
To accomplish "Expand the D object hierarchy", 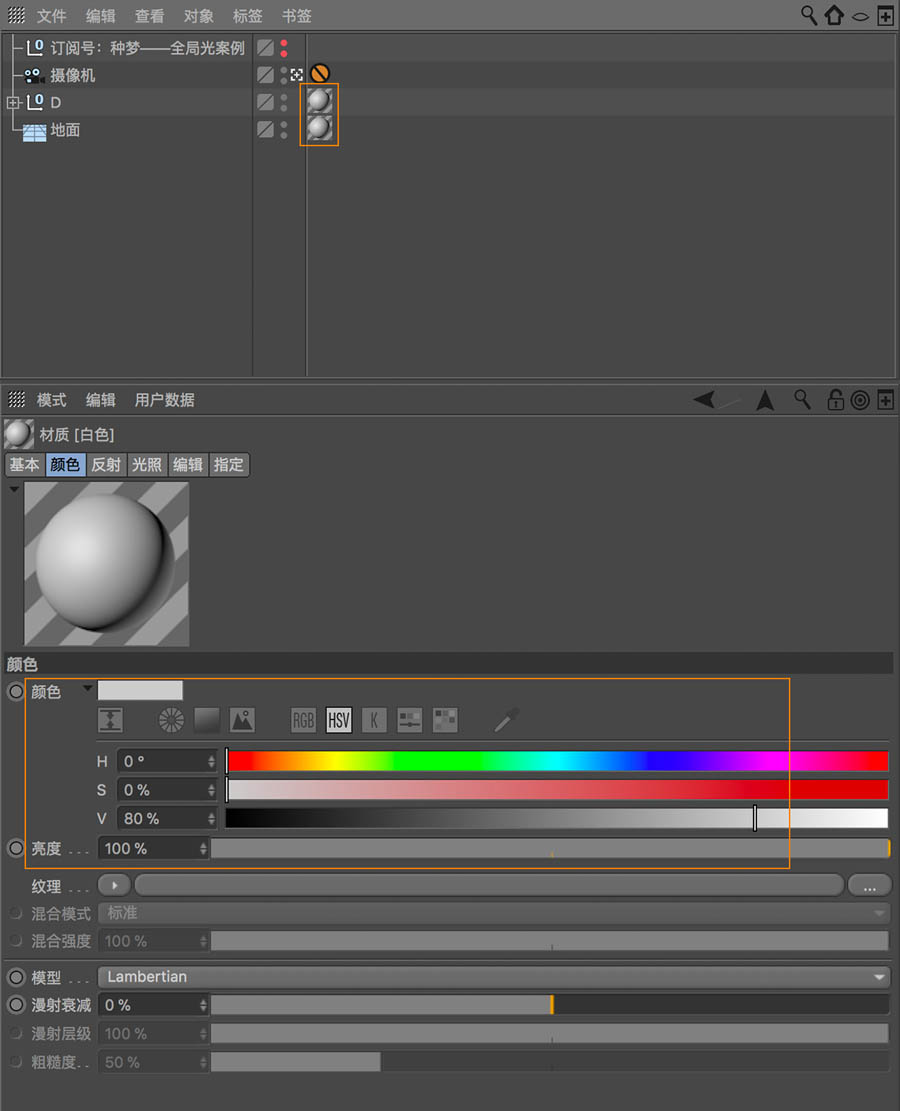I will 12,102.
